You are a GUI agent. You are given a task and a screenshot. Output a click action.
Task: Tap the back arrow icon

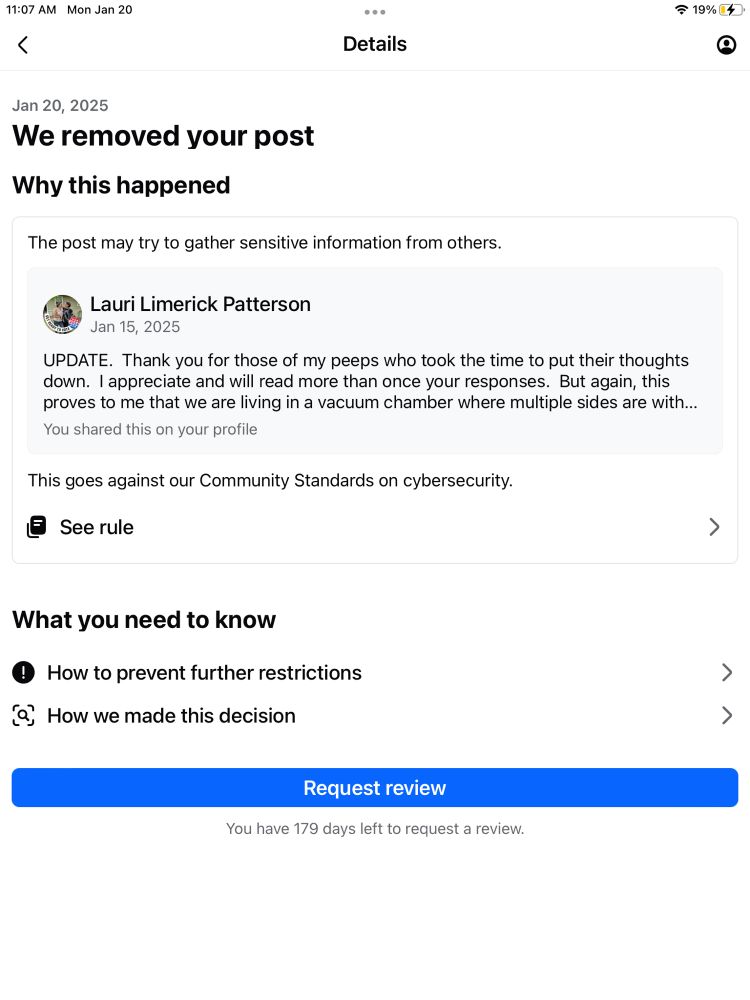coord(23,45)
